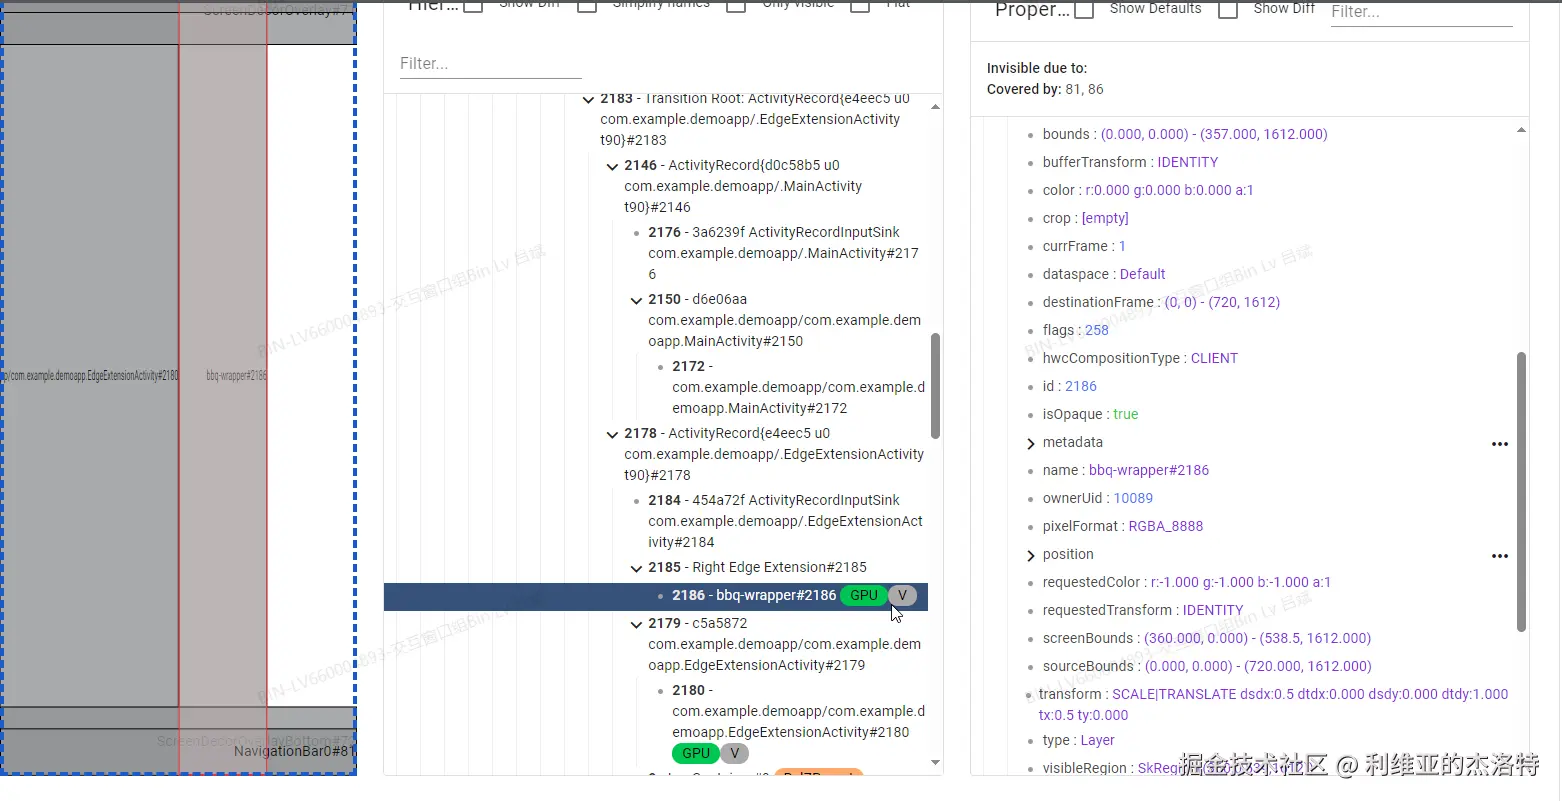The width and height of the screenshot is (1562, 801).
Task: Collapse the 2179 c5a5872 node
Action: click(x=636, y=624)
